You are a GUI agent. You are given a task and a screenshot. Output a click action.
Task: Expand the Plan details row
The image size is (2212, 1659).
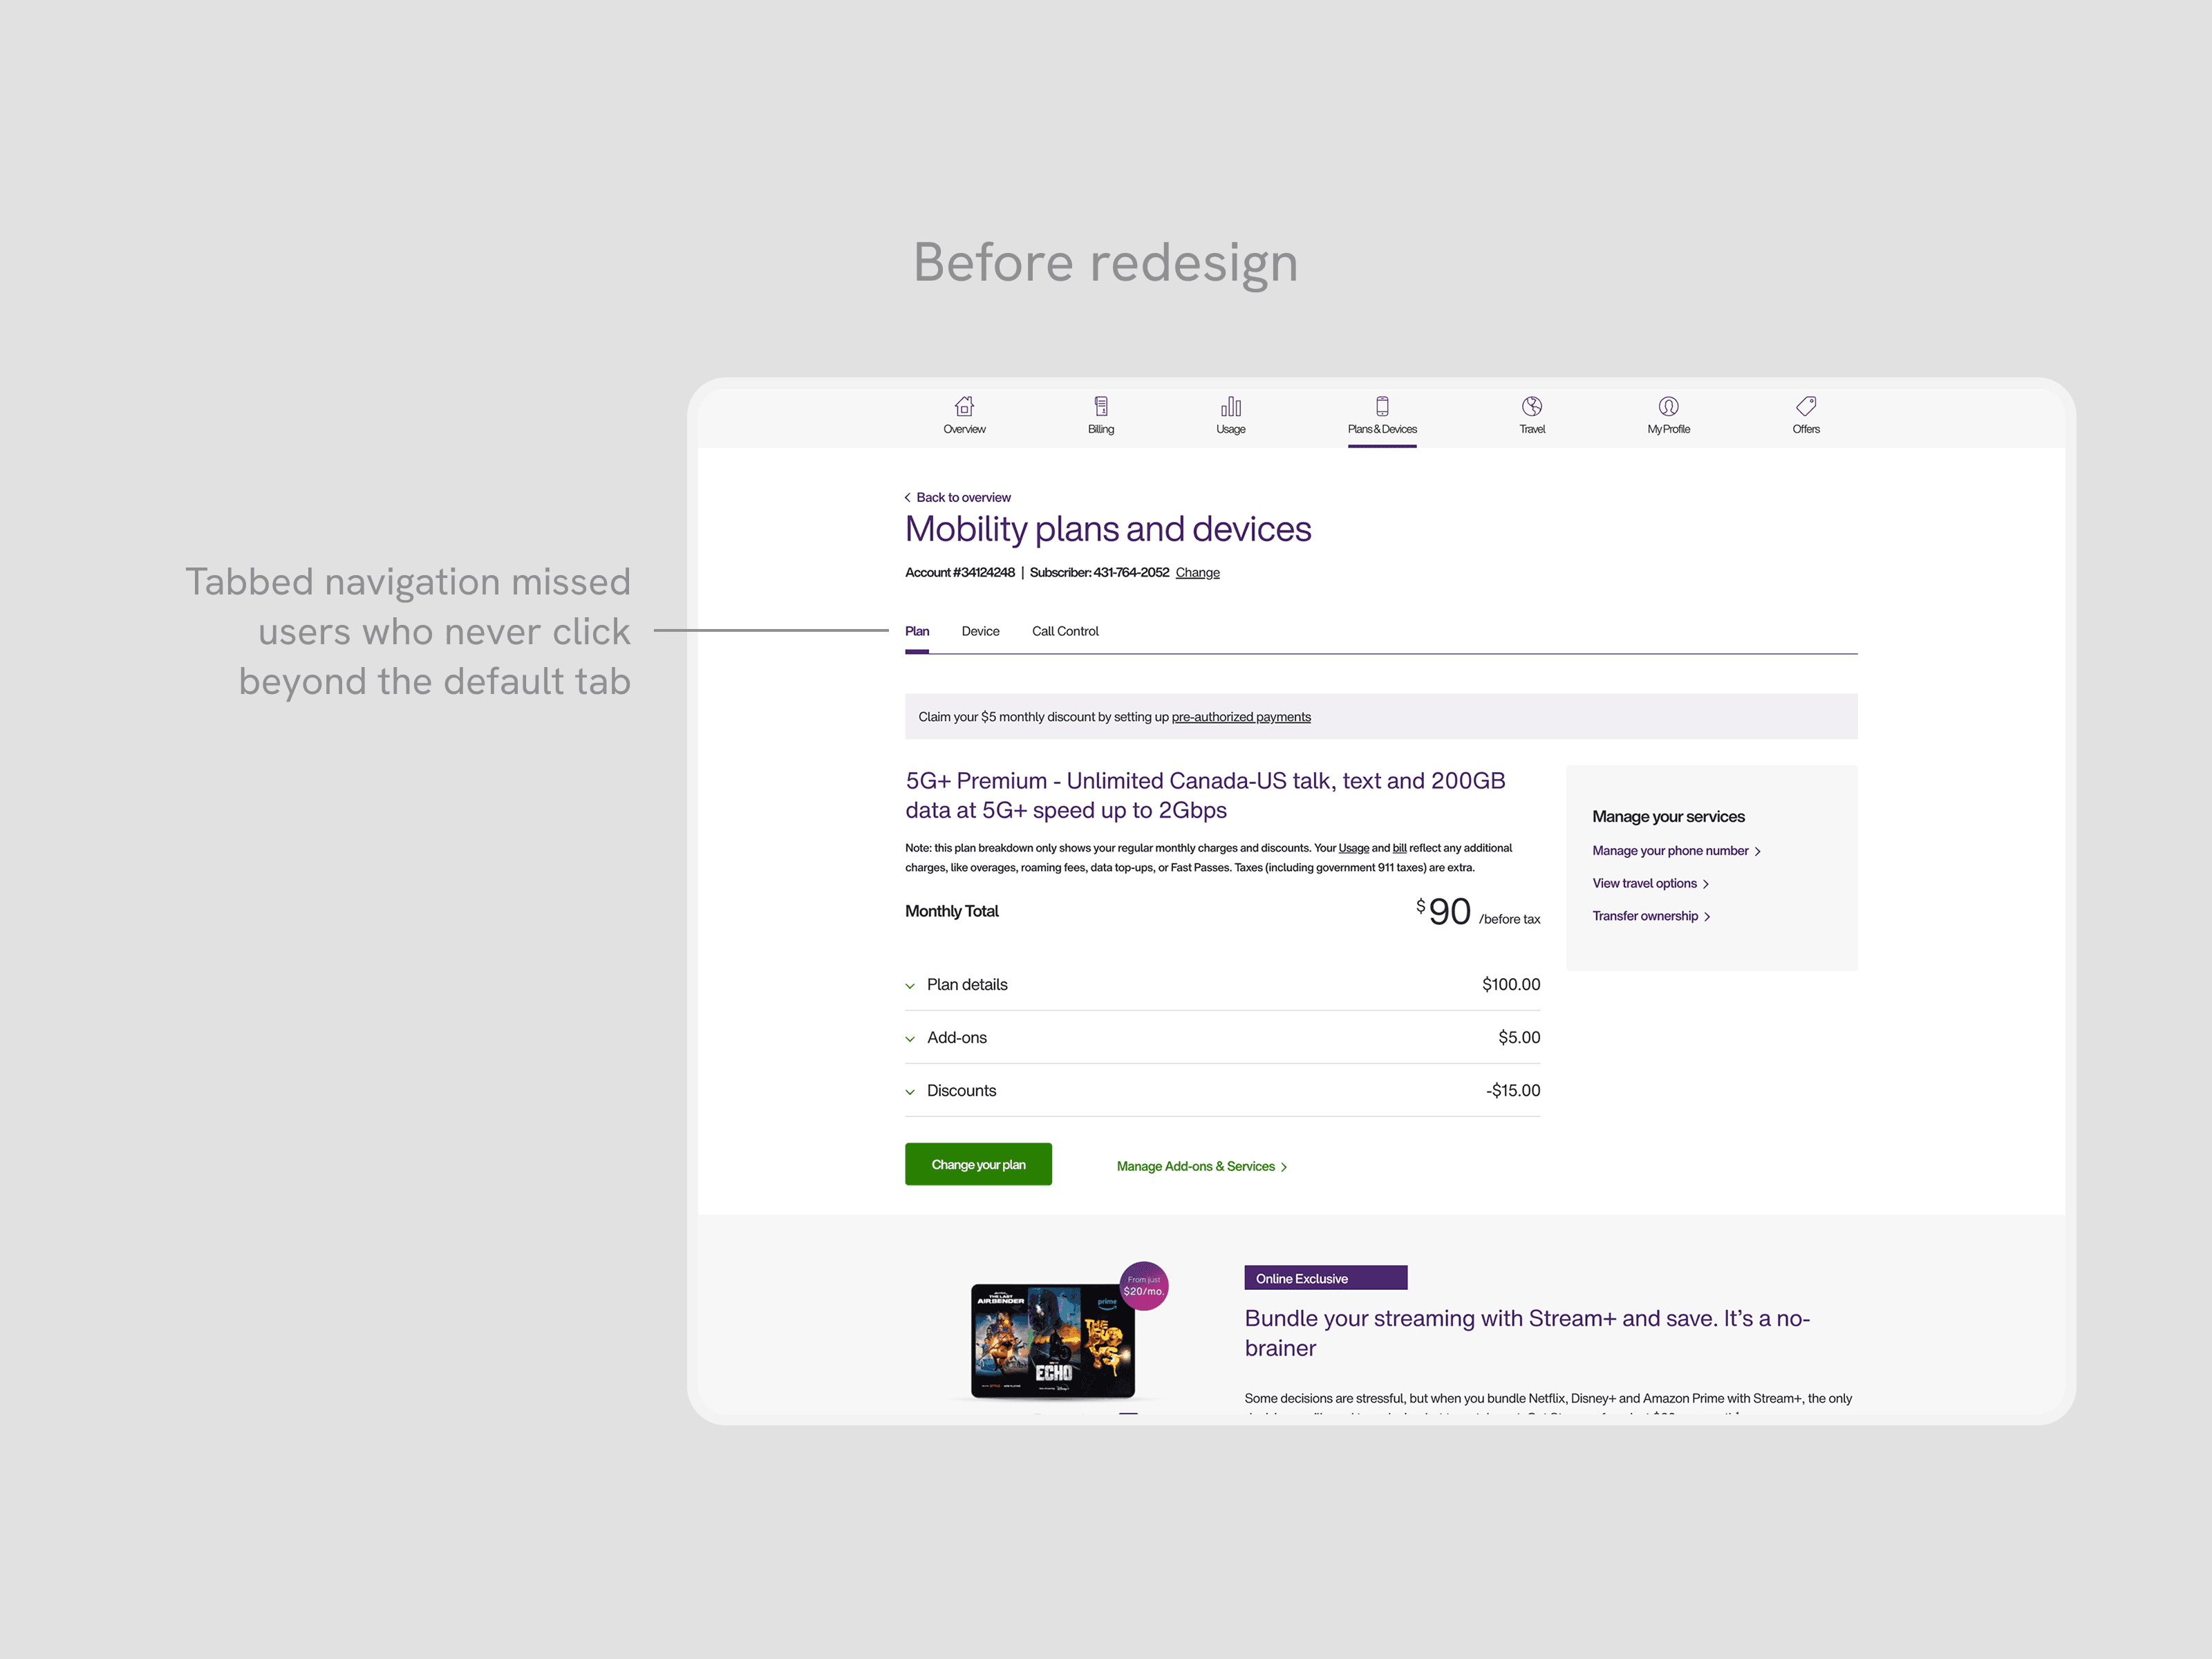tap(966, 985)
